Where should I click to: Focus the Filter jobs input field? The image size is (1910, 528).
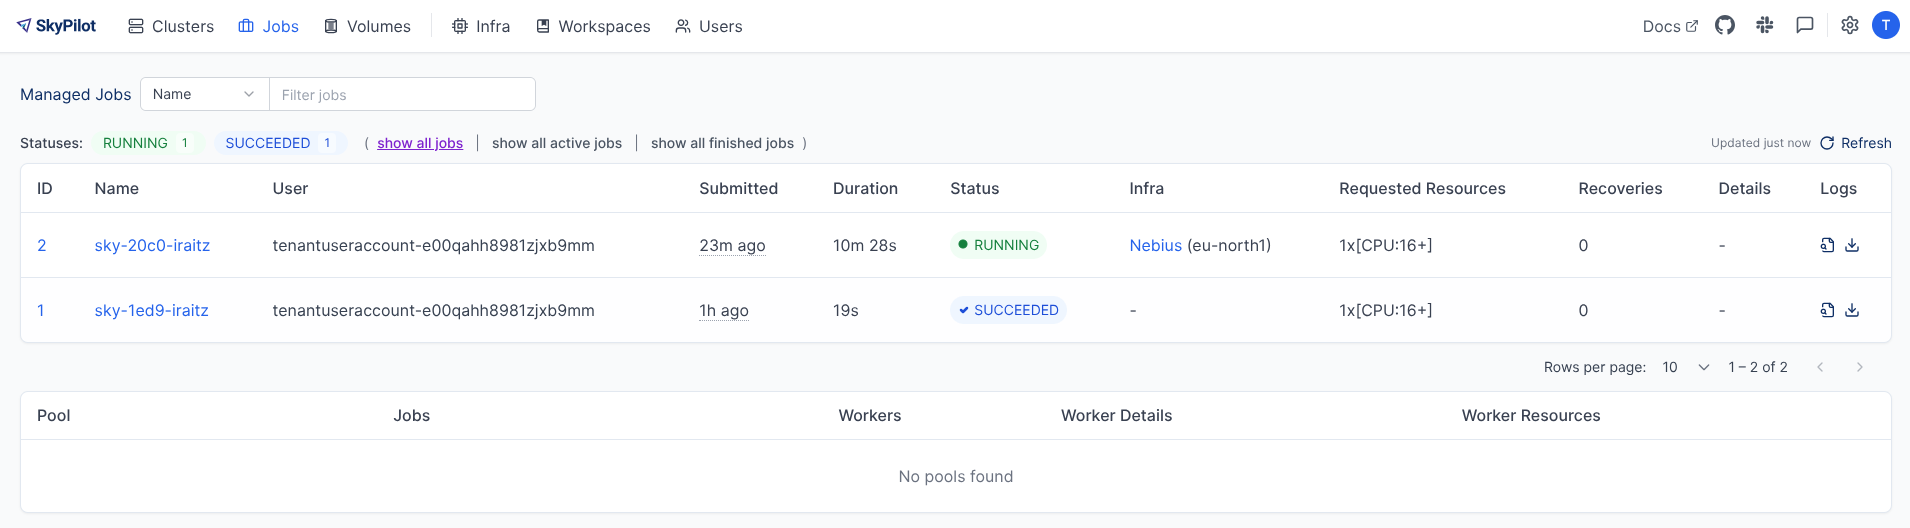pyautogui.click(x=402, y=94)
